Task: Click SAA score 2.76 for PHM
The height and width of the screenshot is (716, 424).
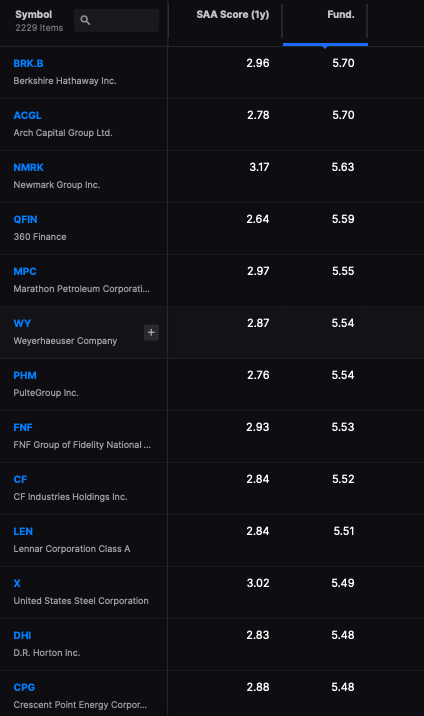Action: coord(258,376)
